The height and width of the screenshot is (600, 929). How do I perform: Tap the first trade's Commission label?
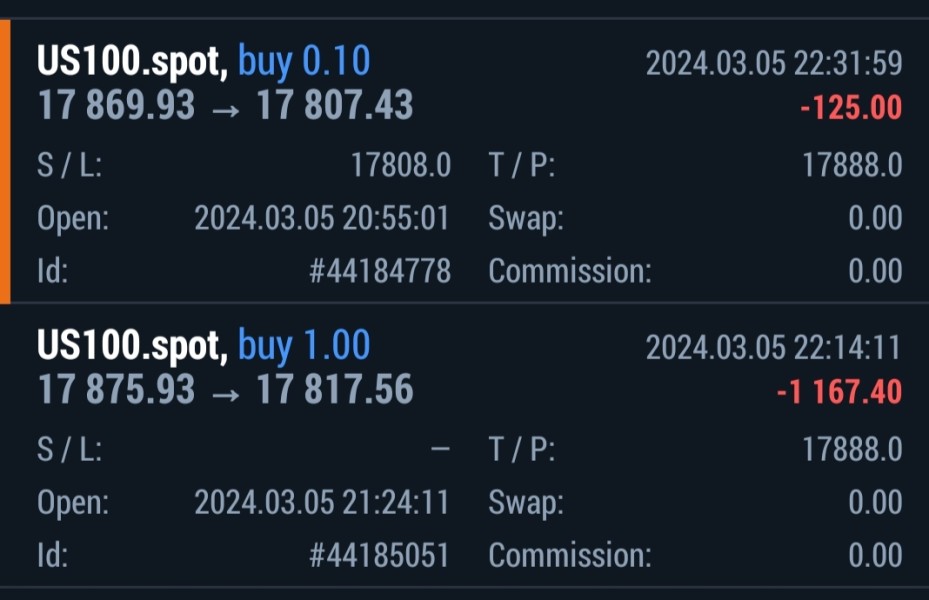[x=570, y=271]
